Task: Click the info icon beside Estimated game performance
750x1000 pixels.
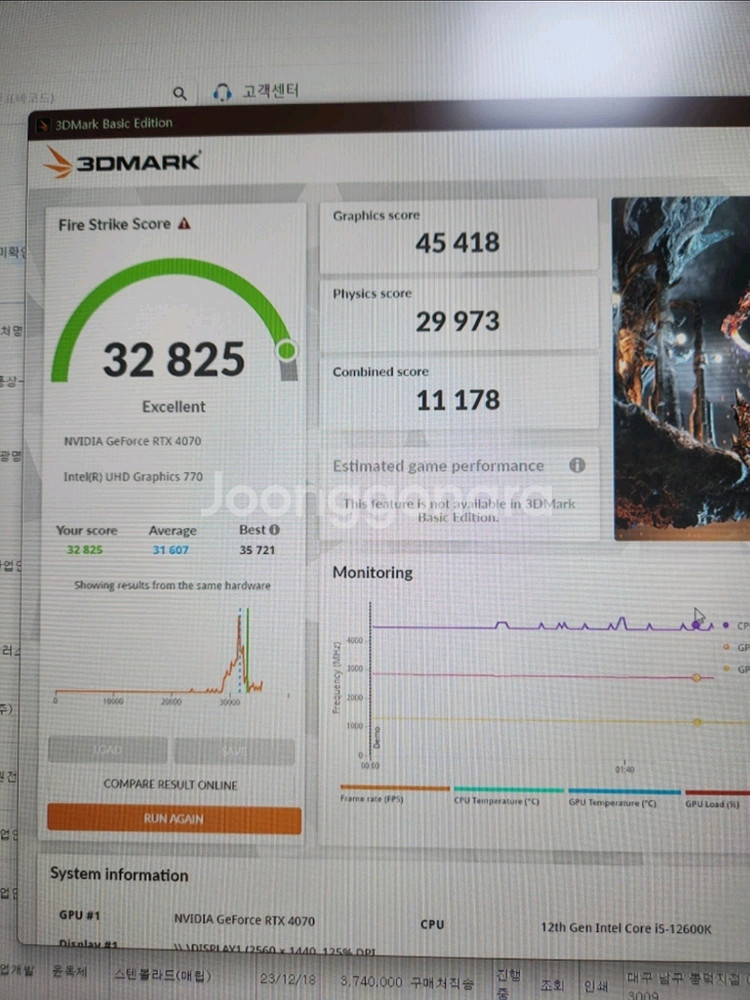Action: click(577, 465)
